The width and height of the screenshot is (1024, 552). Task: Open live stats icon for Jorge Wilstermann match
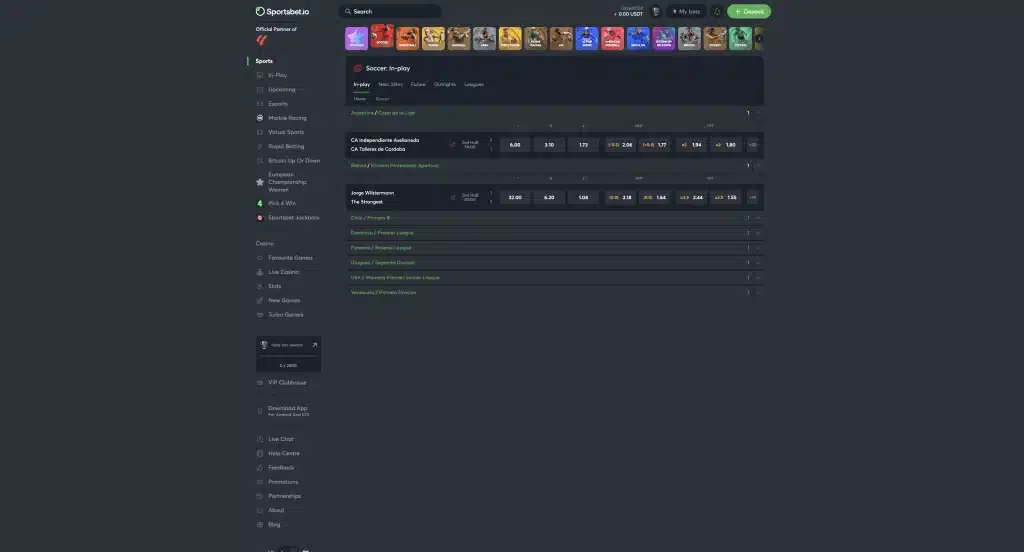[452, 198]
